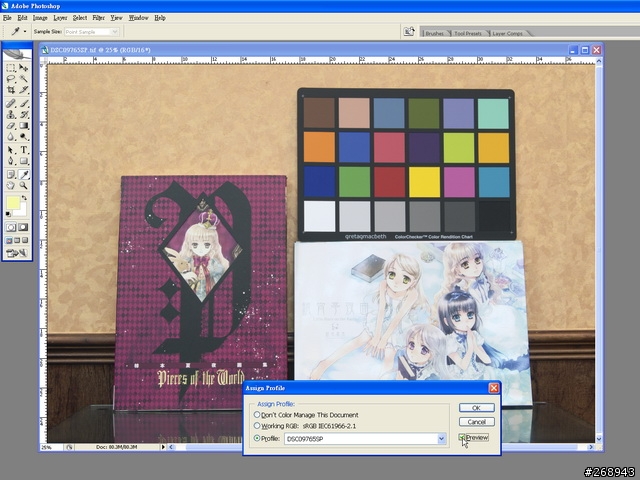640x480 pixels.
Task: Open the Filter menu
Action: pos(98,18)
